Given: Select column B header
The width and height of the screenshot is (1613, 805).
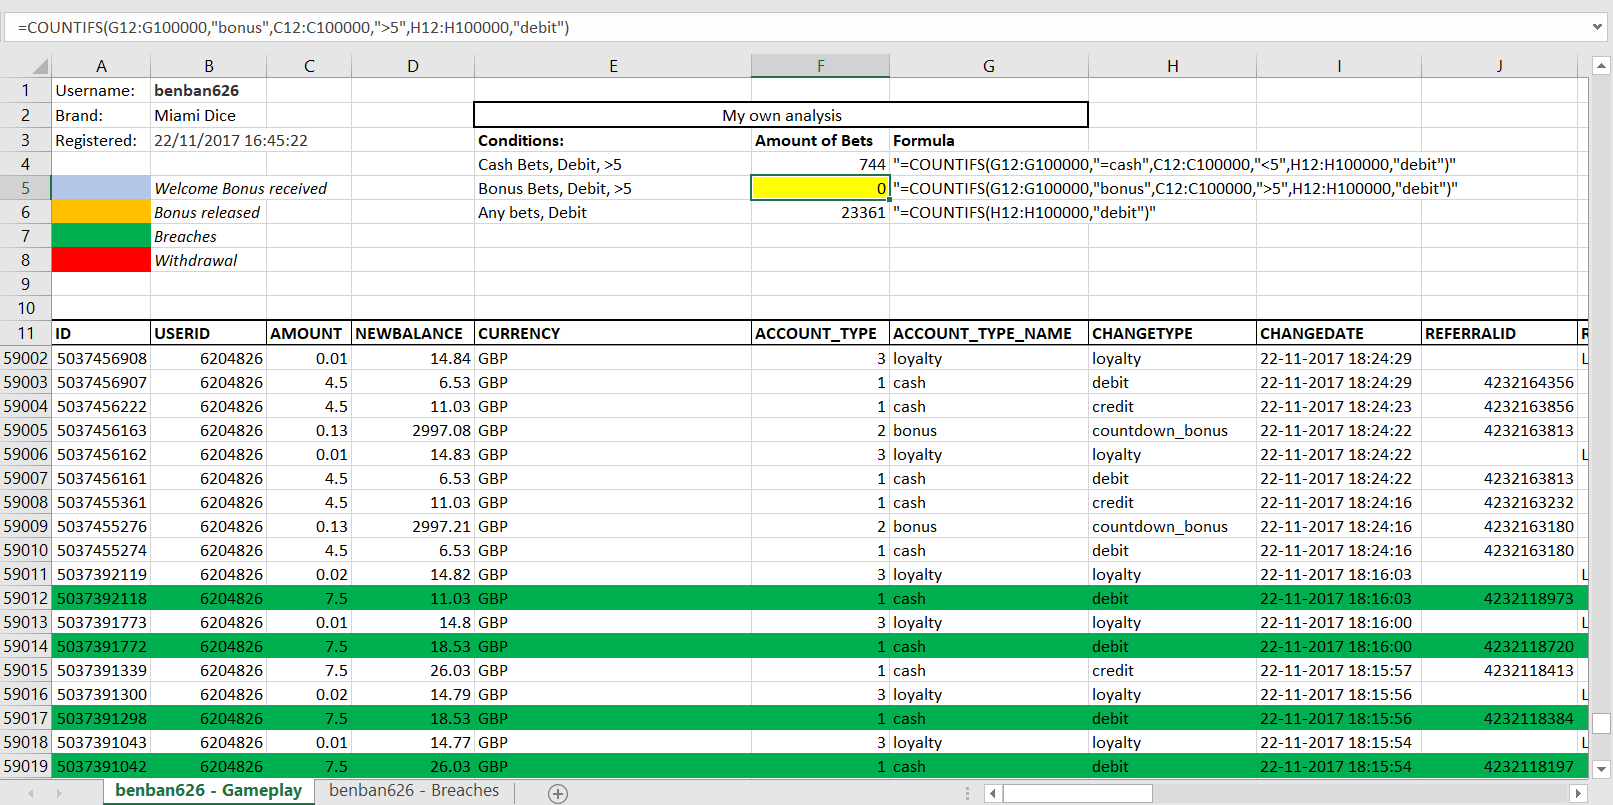Looking at the screenshot, I should 208,66.
